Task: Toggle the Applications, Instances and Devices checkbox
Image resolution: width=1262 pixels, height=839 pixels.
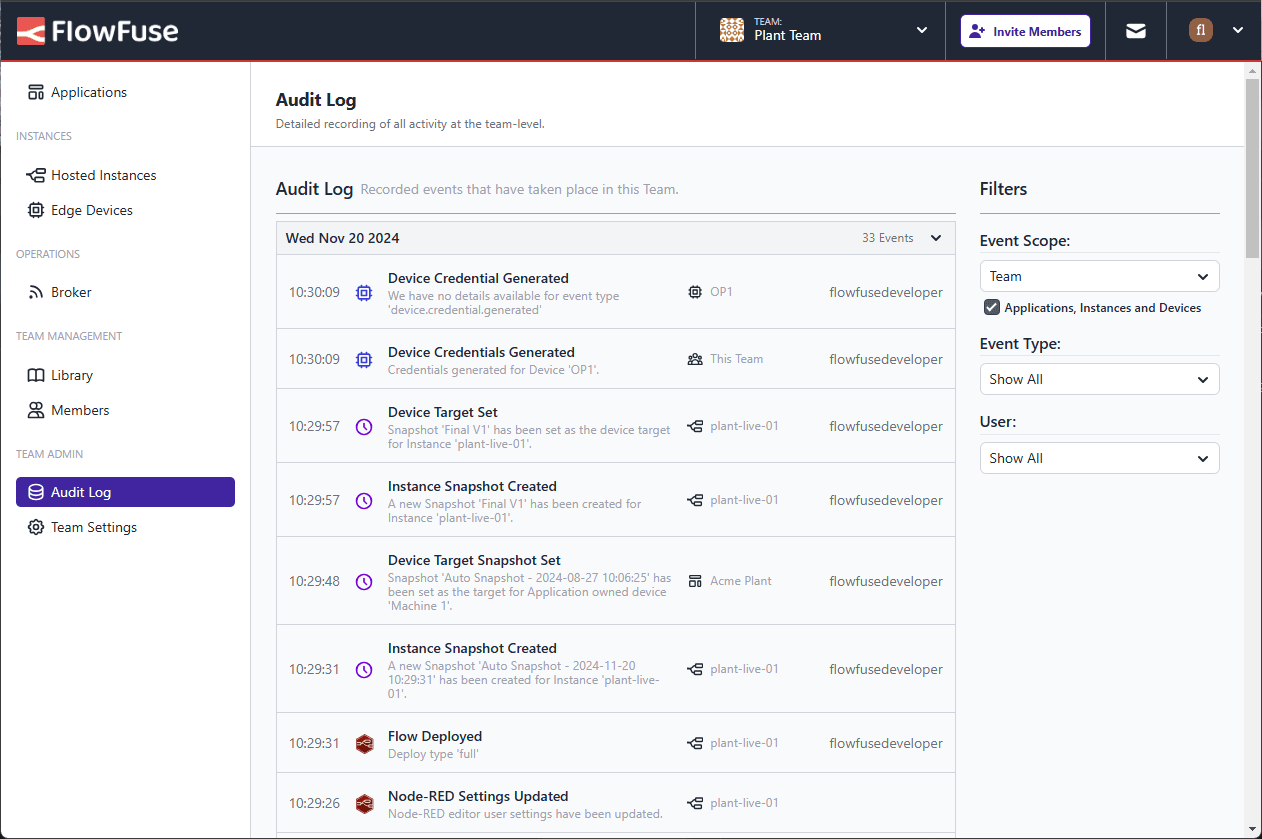Action: [991, 307]
